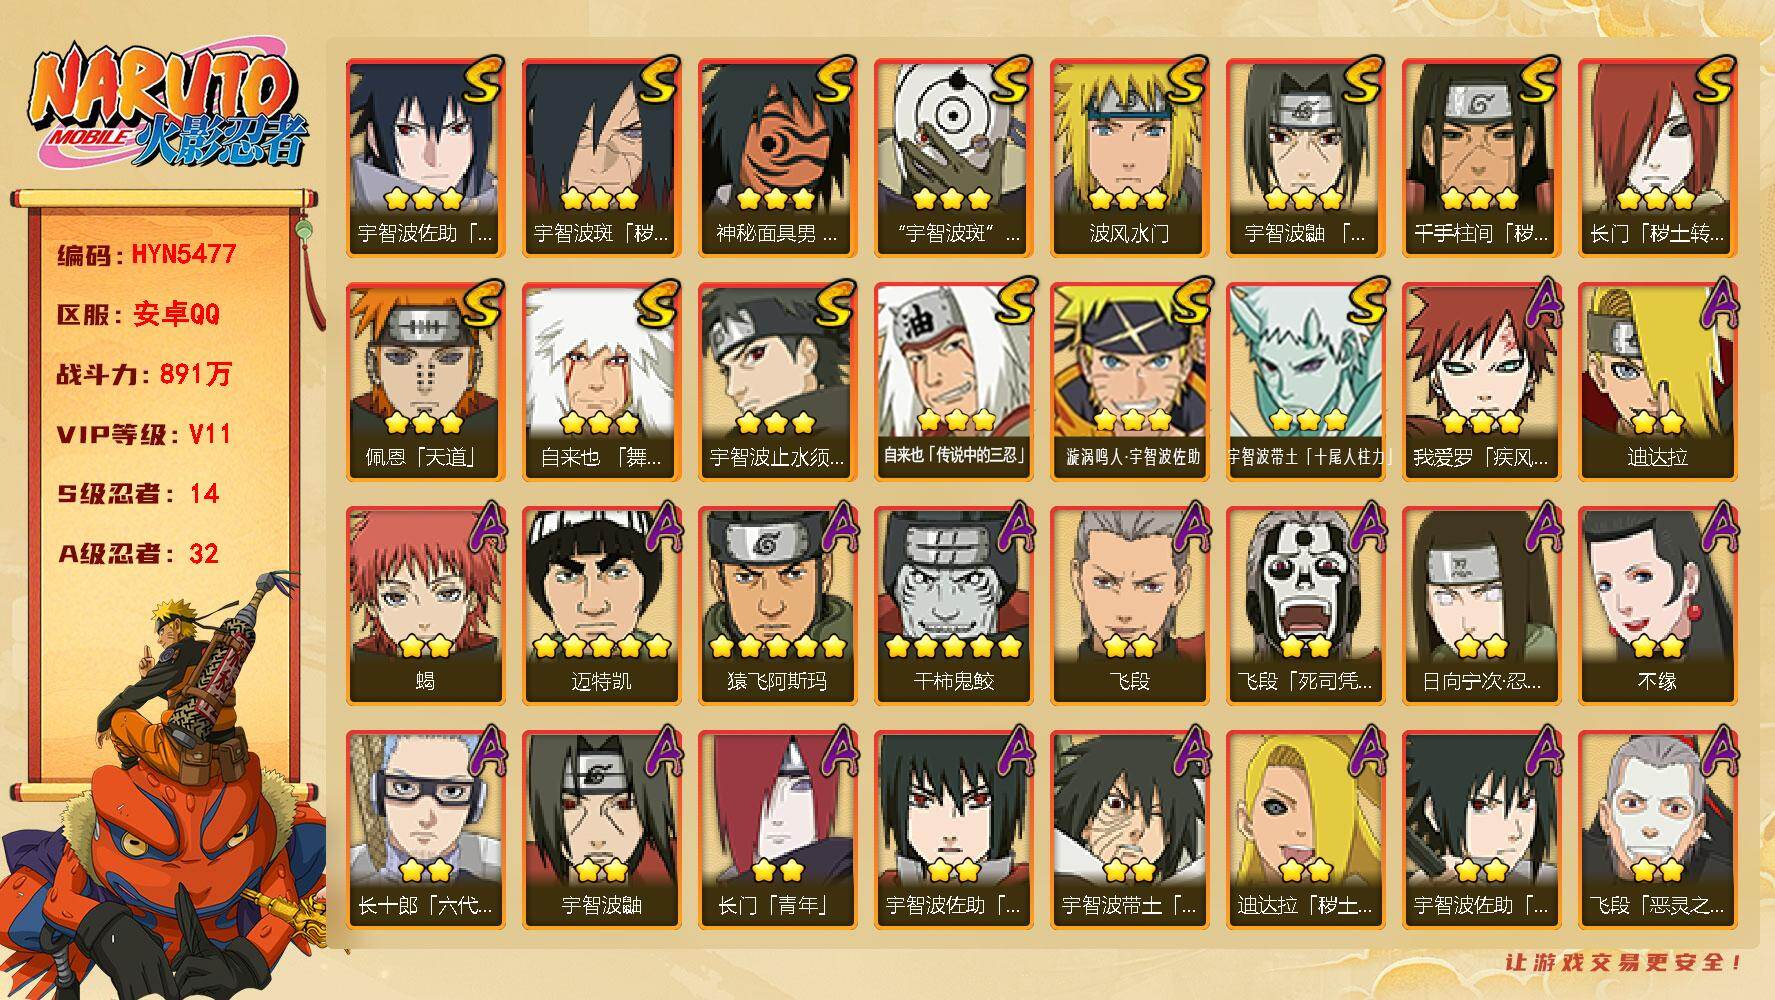Click the 蝎 red-haired ninja card
1775x1000 pixels.
pos(425,605)
